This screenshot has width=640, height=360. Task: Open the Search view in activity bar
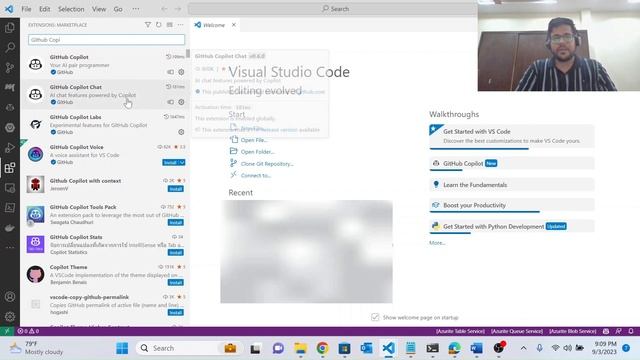coord(10,47)
